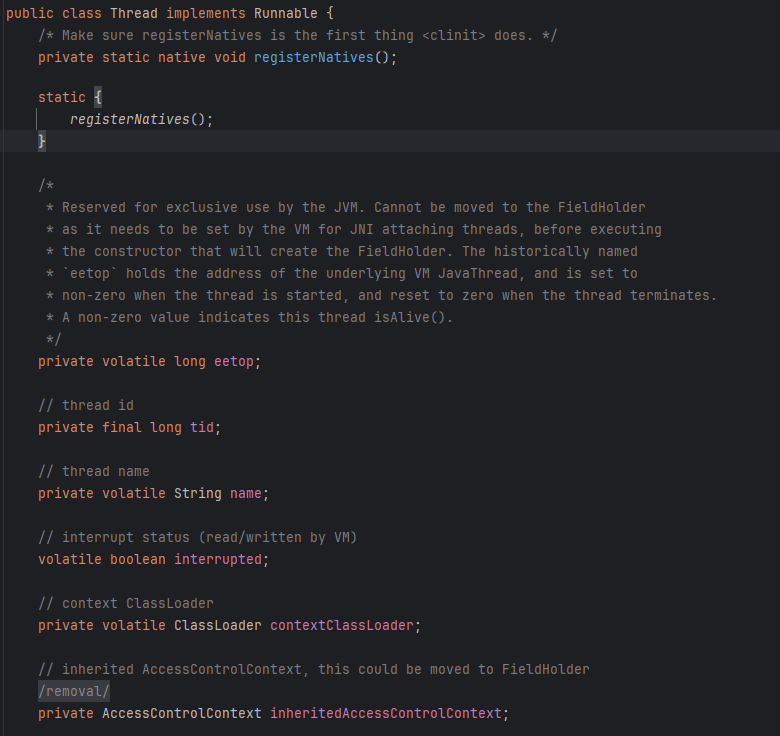Click the '// context ClassLoader' comment
The width and height of the screenshot is (780, 736).
(x=126, y=604)
